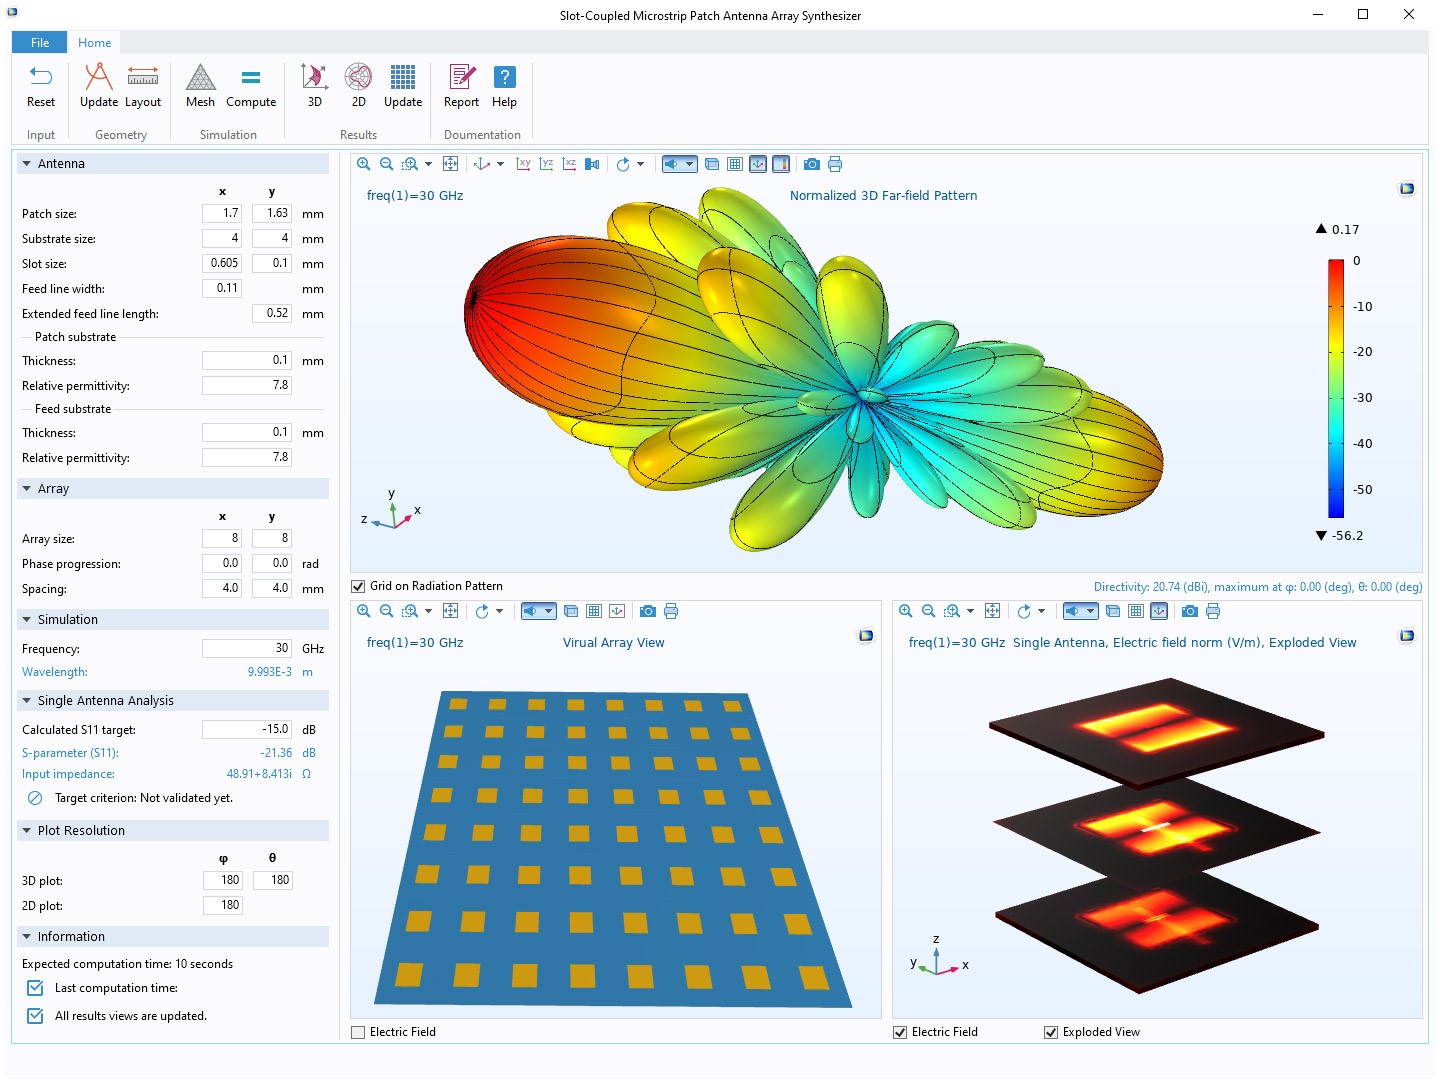Open the Help documentation icon
The image size is (1440, 1080).
pyautogui.click(x=505, y=78)
